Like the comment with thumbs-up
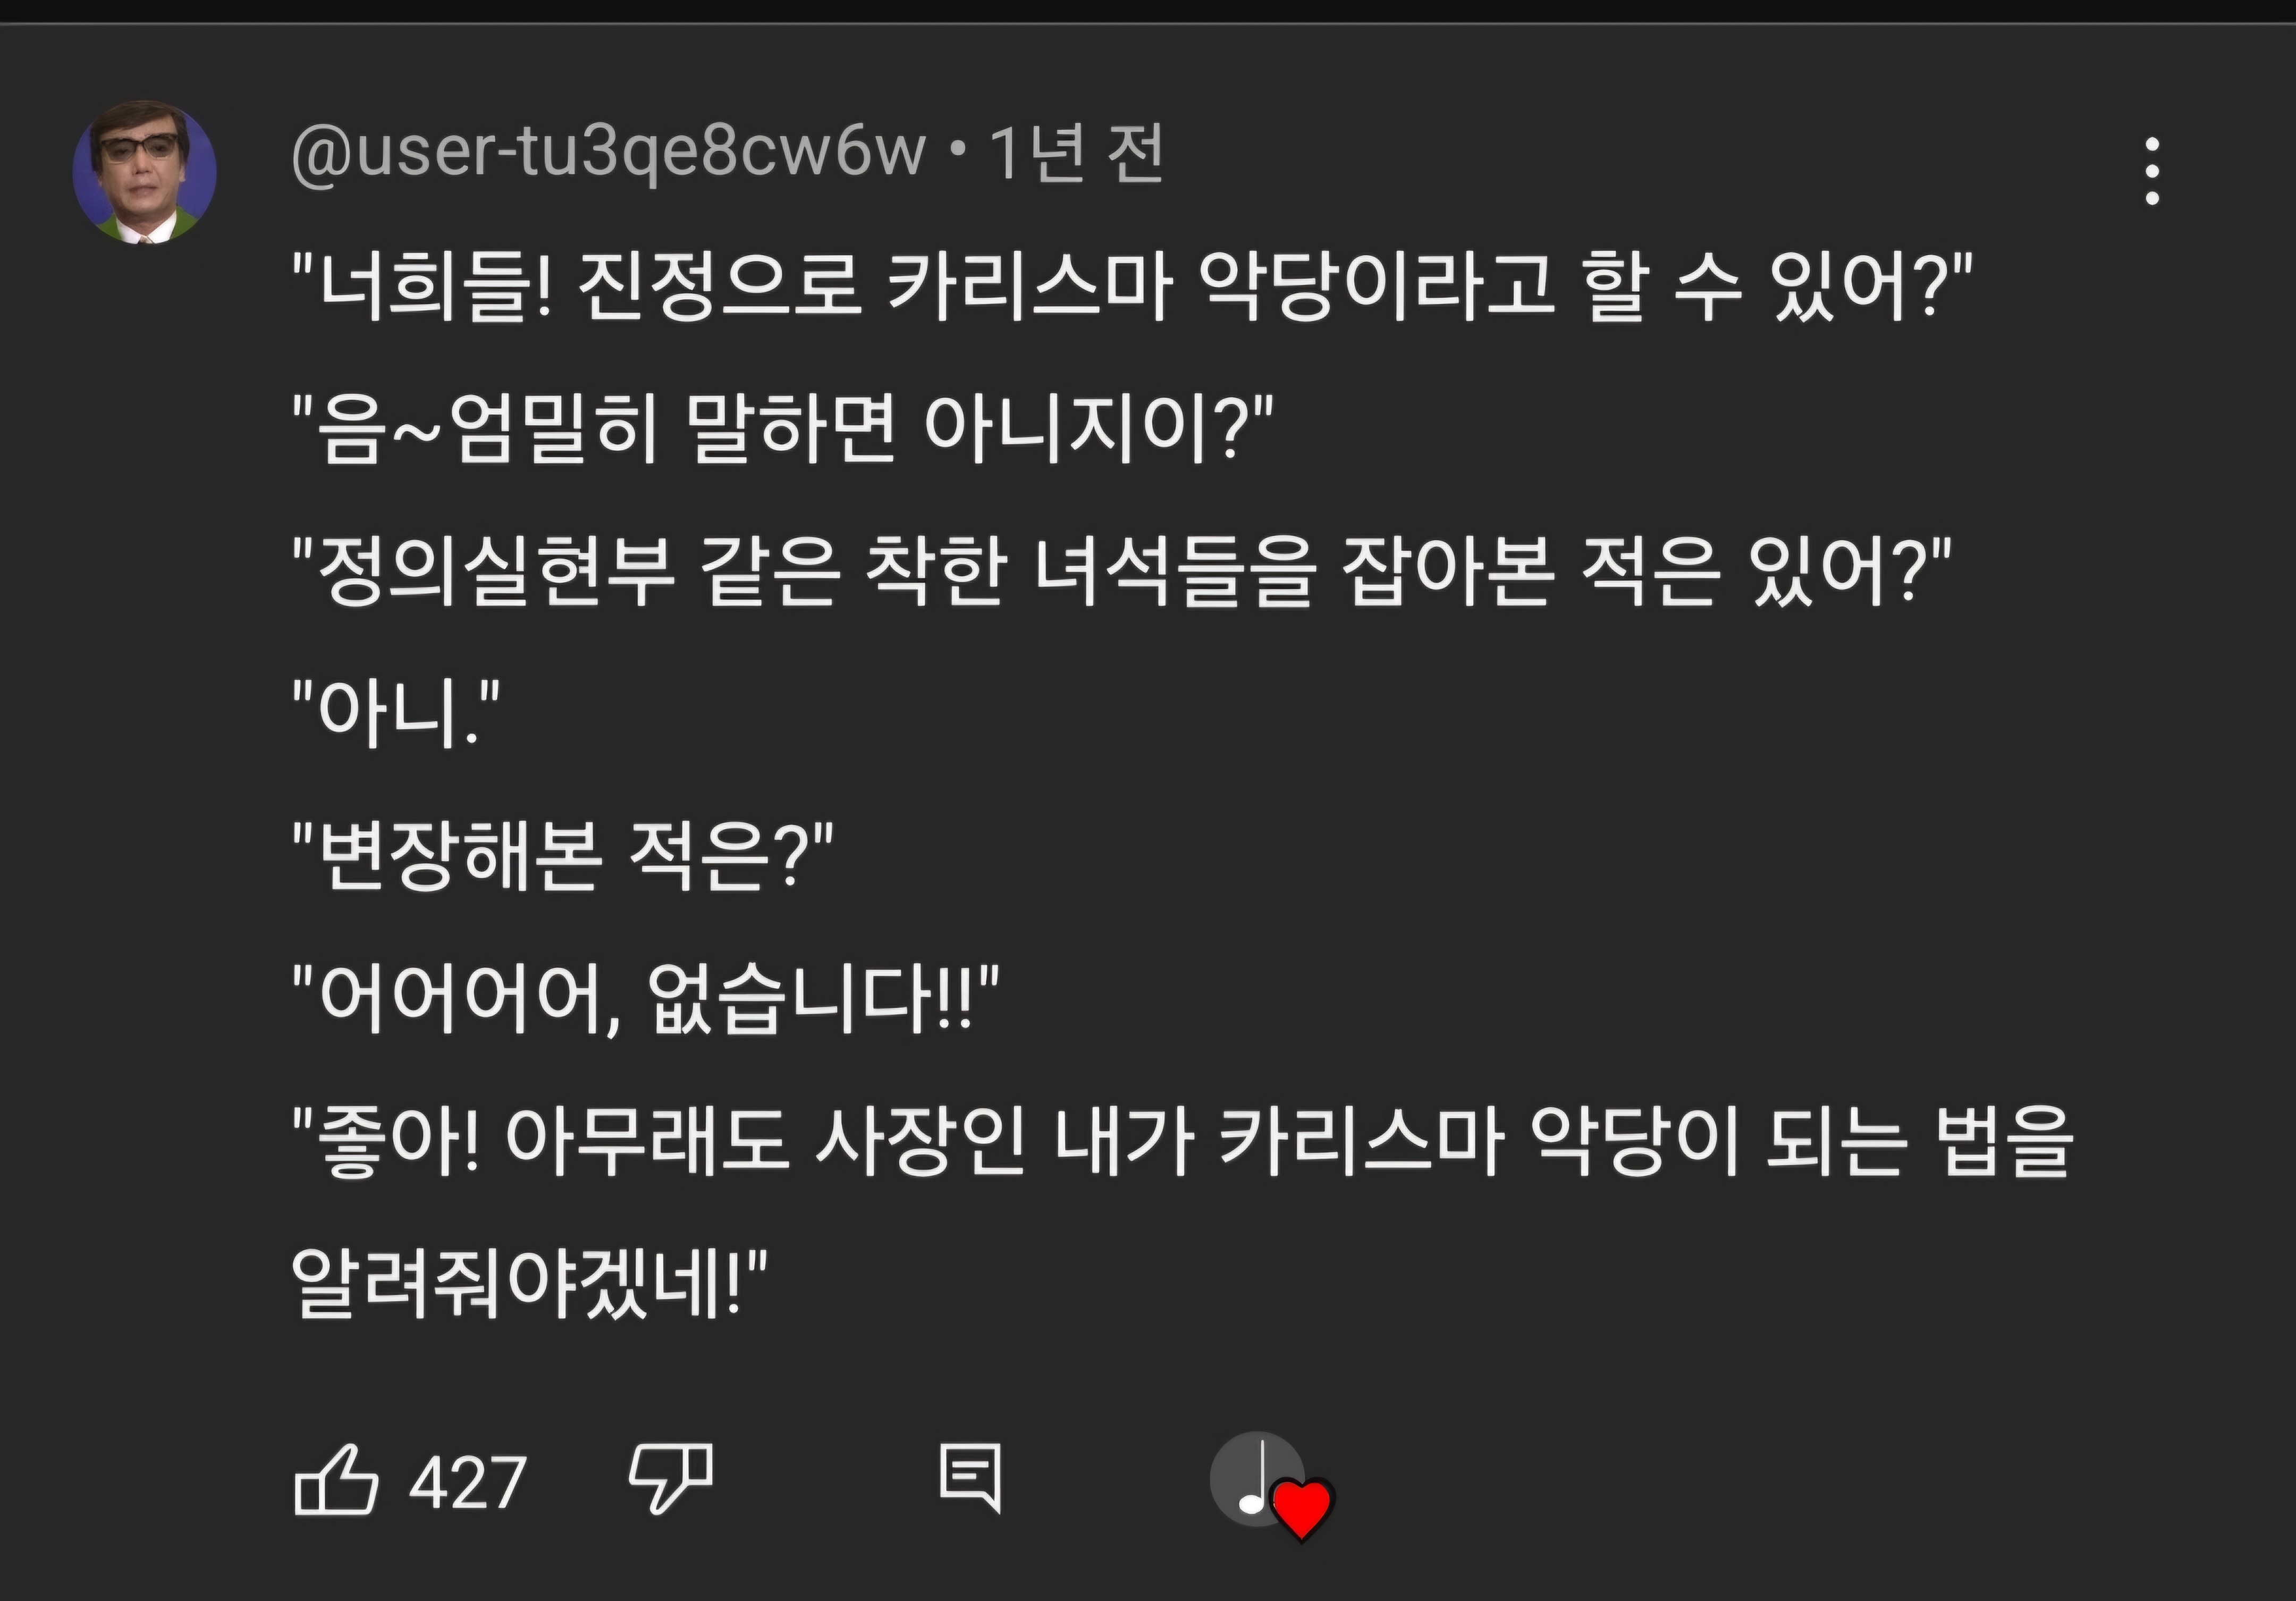2296x1601 pixels. click(x=336, y=1479)
